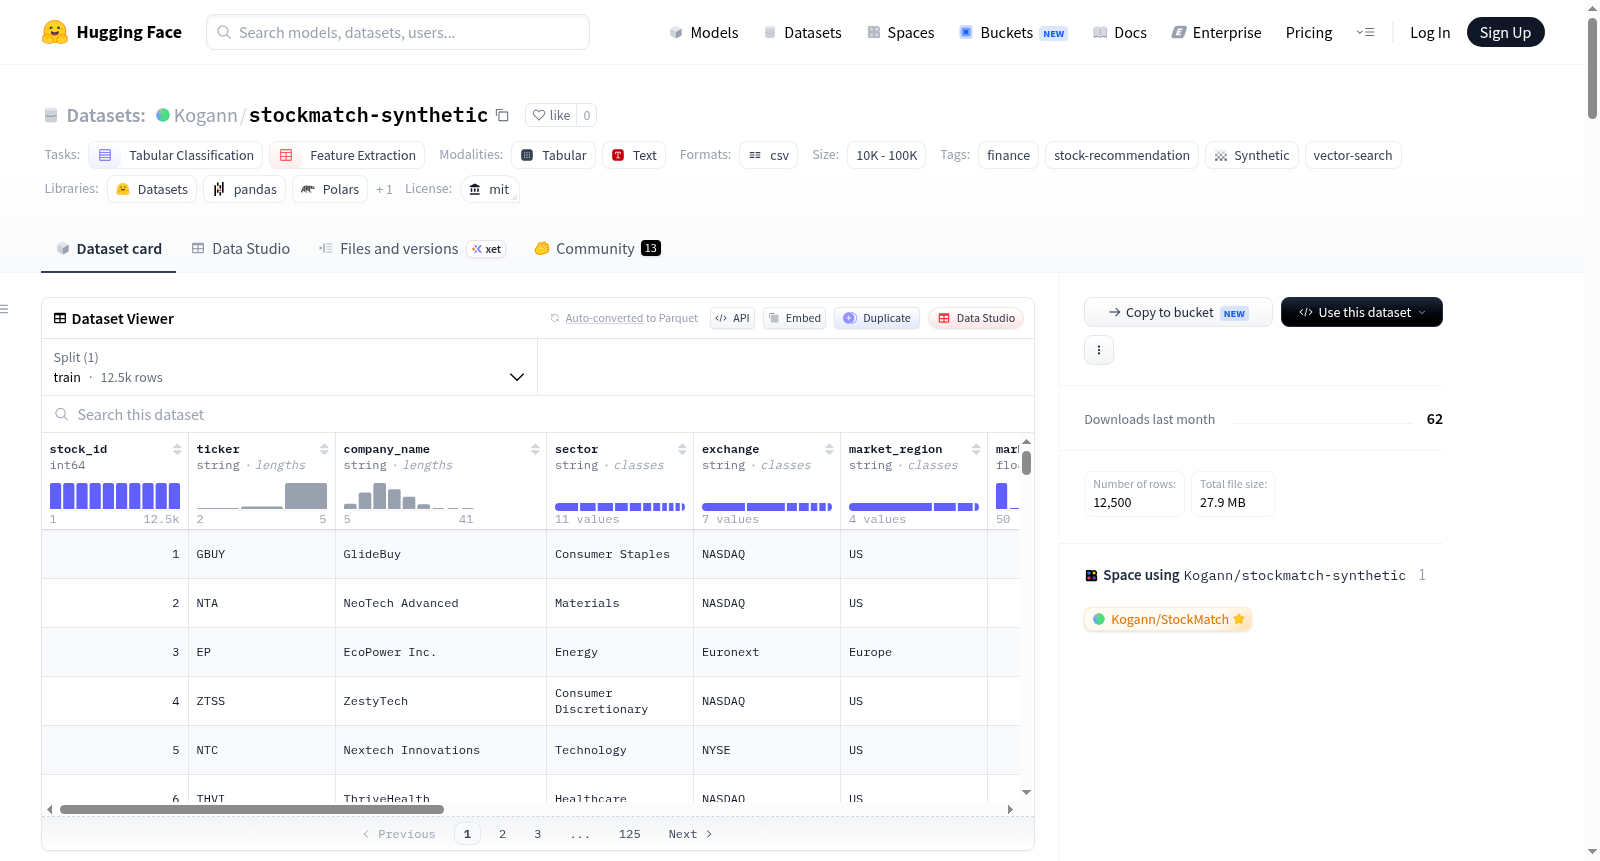Viewport: 1600px width, 861px height.
Task: Click Copy to bucket button
Action: 1178,312
